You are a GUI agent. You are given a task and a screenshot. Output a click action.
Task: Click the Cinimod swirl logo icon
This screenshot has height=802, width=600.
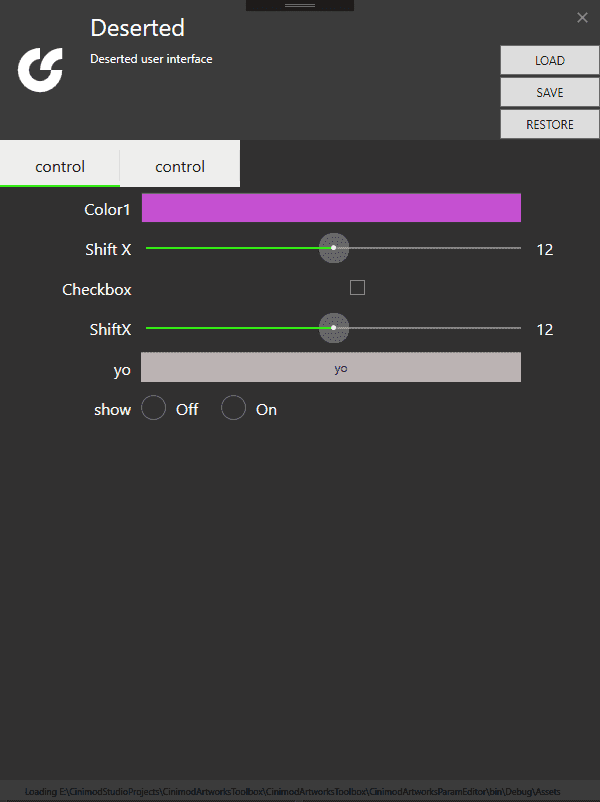pos(40,70)
